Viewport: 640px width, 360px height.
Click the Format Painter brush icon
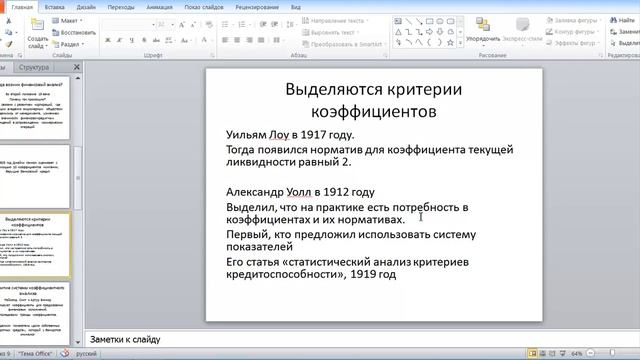(9, 44)
